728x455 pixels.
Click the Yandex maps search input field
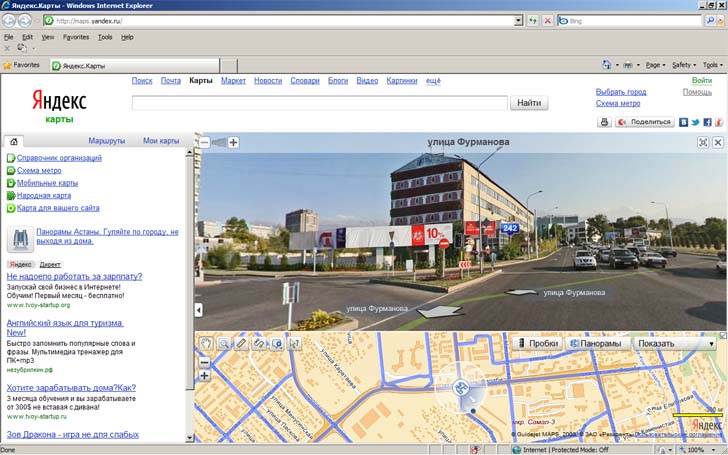coord(319,103)
